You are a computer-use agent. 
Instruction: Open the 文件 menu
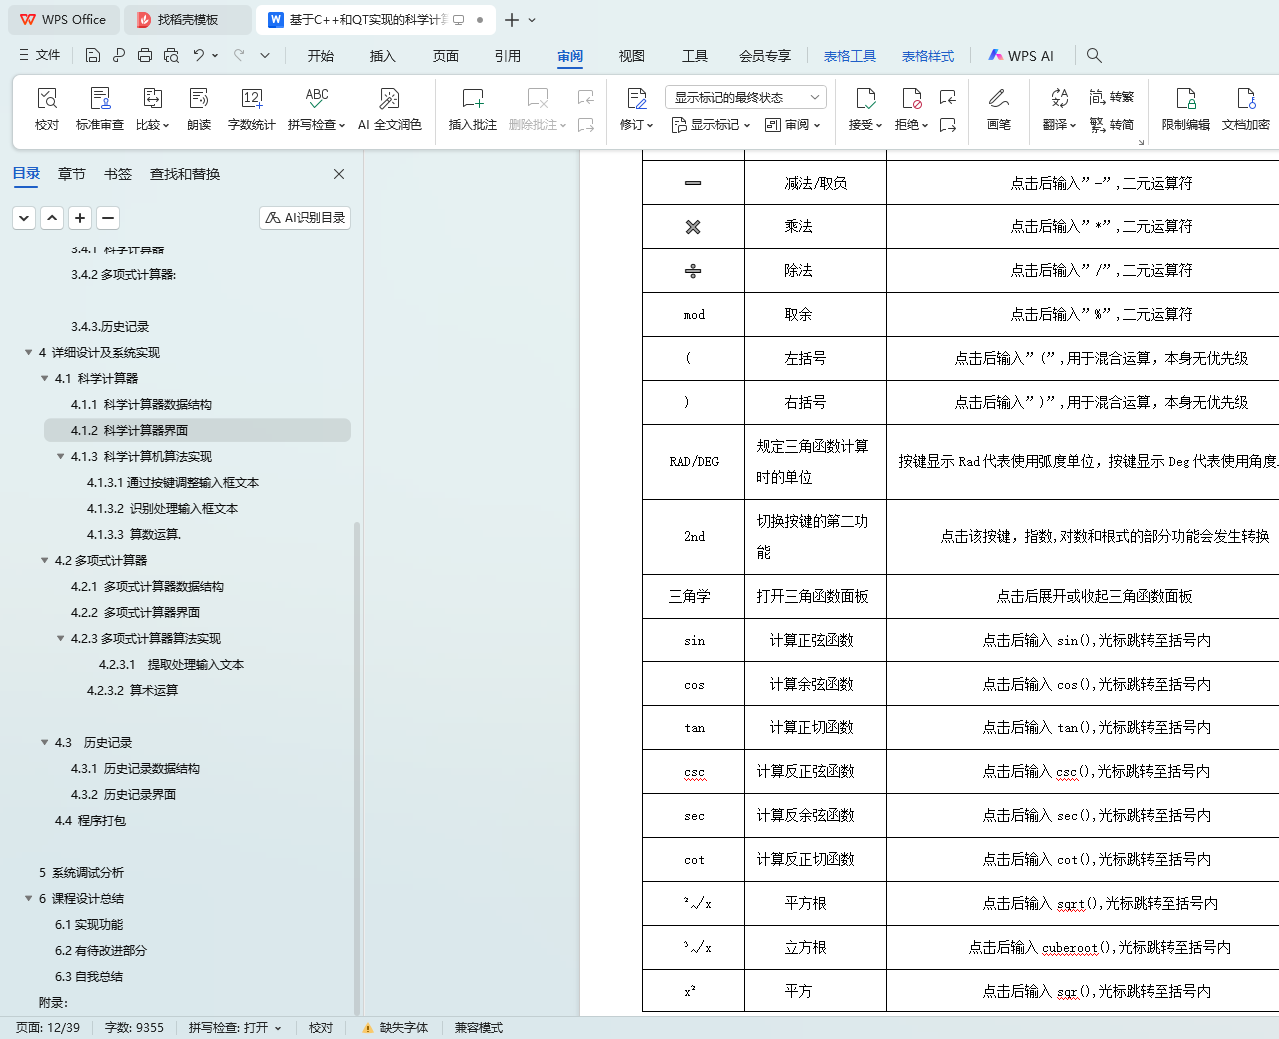coord(40,55)
